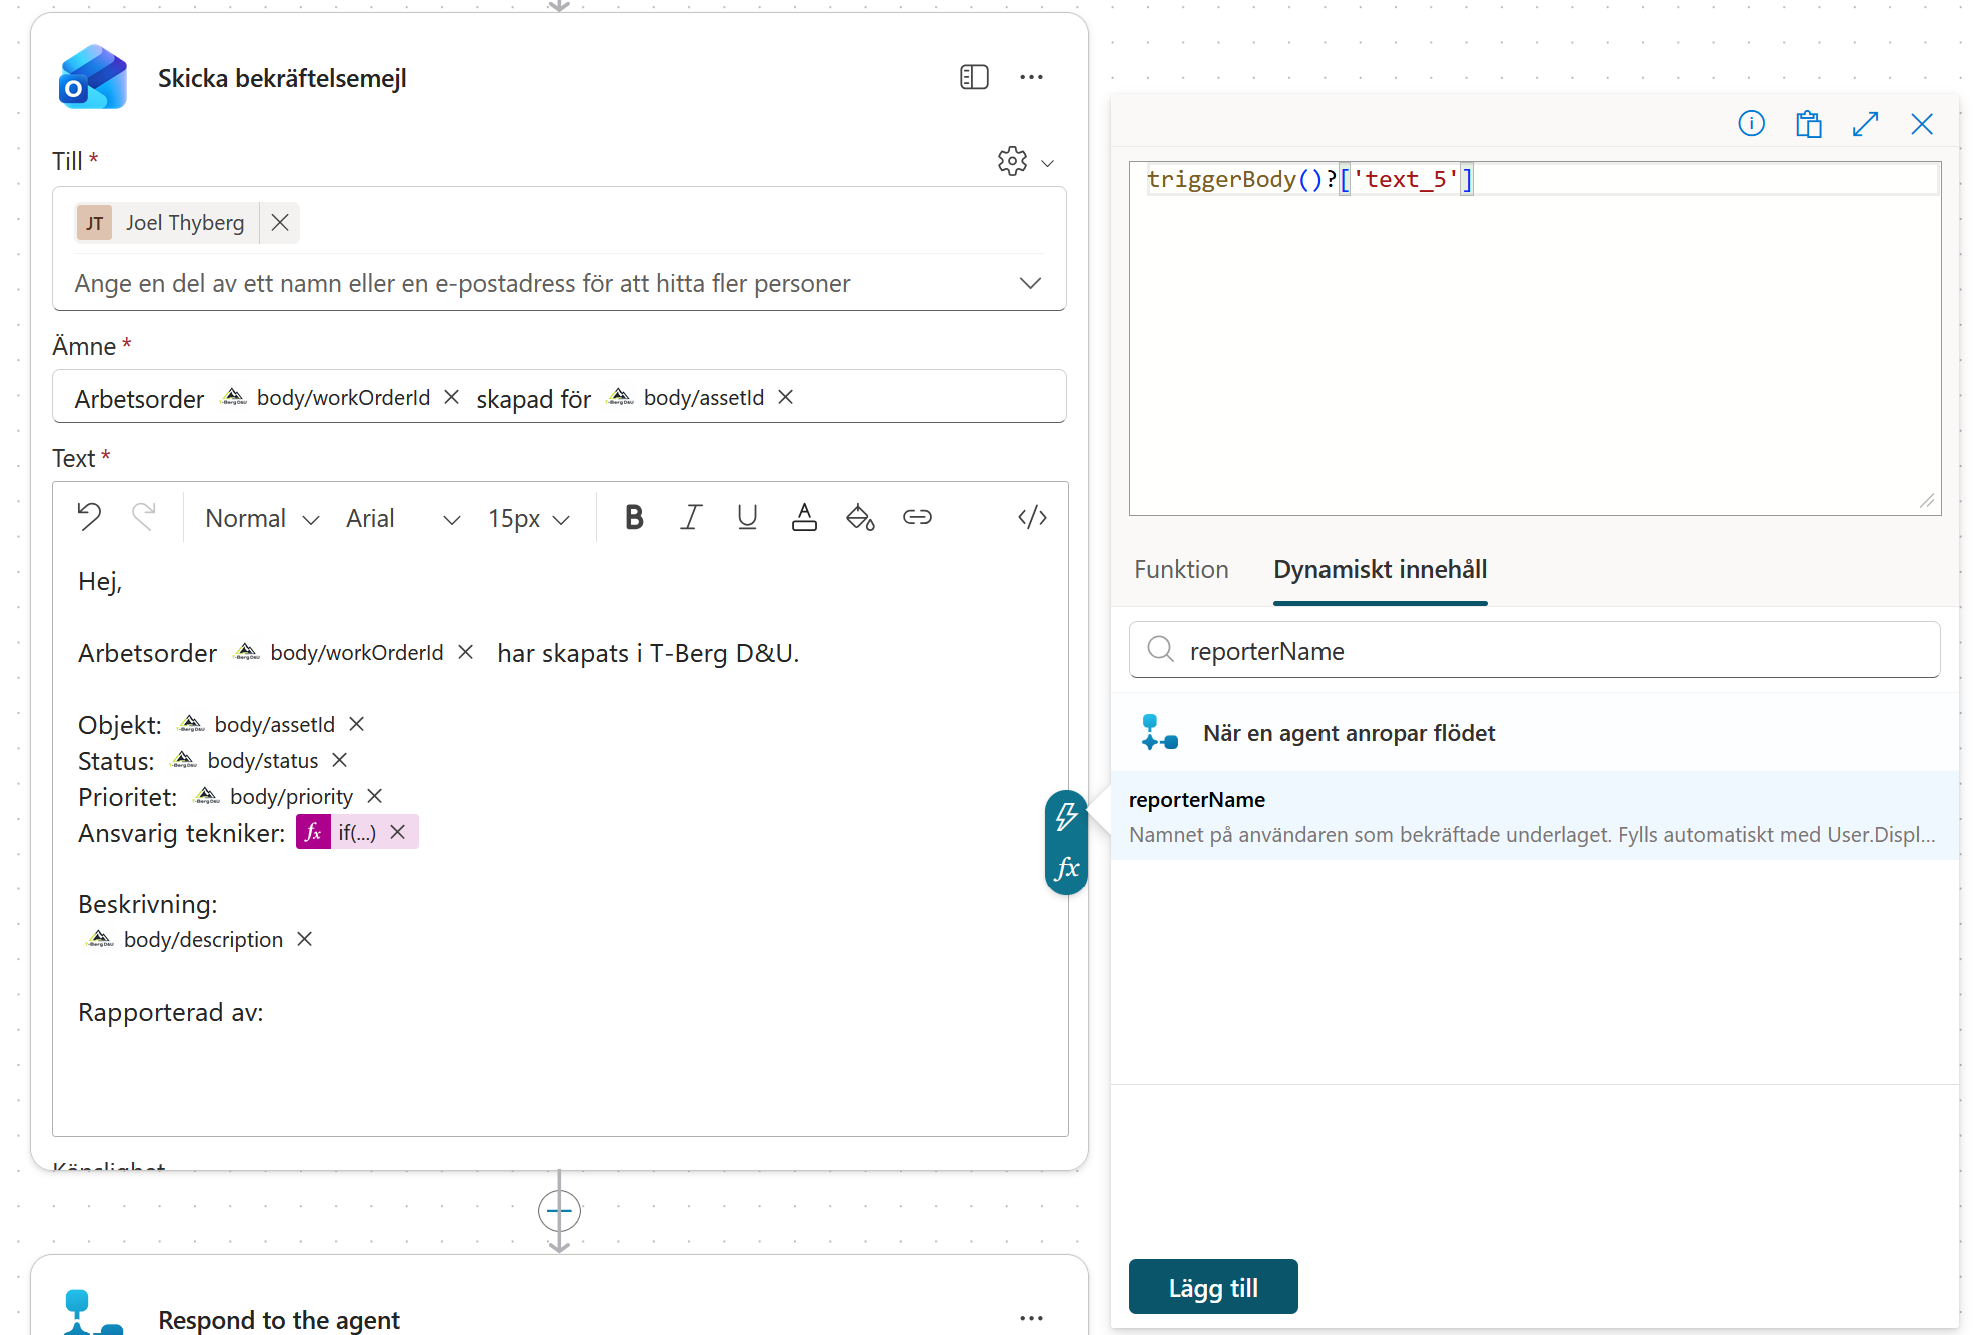Screen dimensions: 1975x1335
Task: Paste from clipboard in expression panel
Action: 1808,124
